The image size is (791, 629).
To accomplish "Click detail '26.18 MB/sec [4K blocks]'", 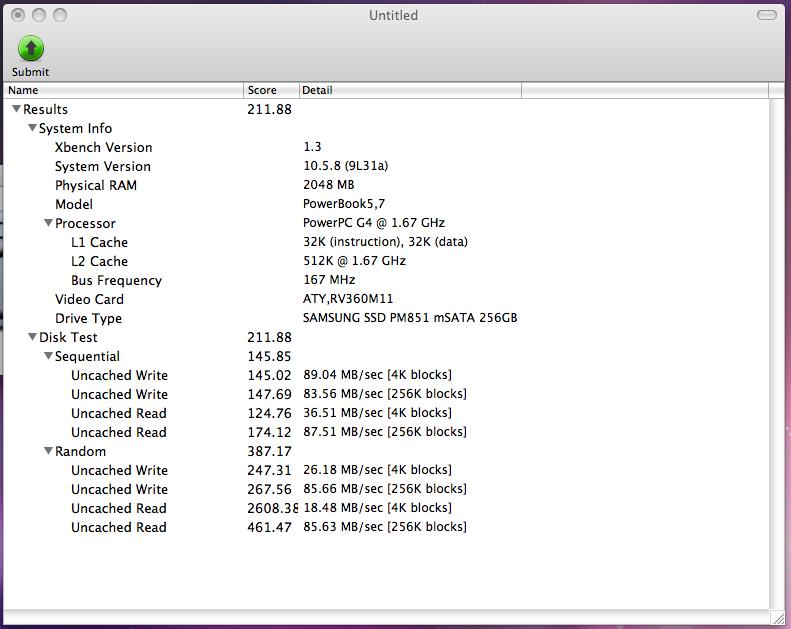I will 377,470.
